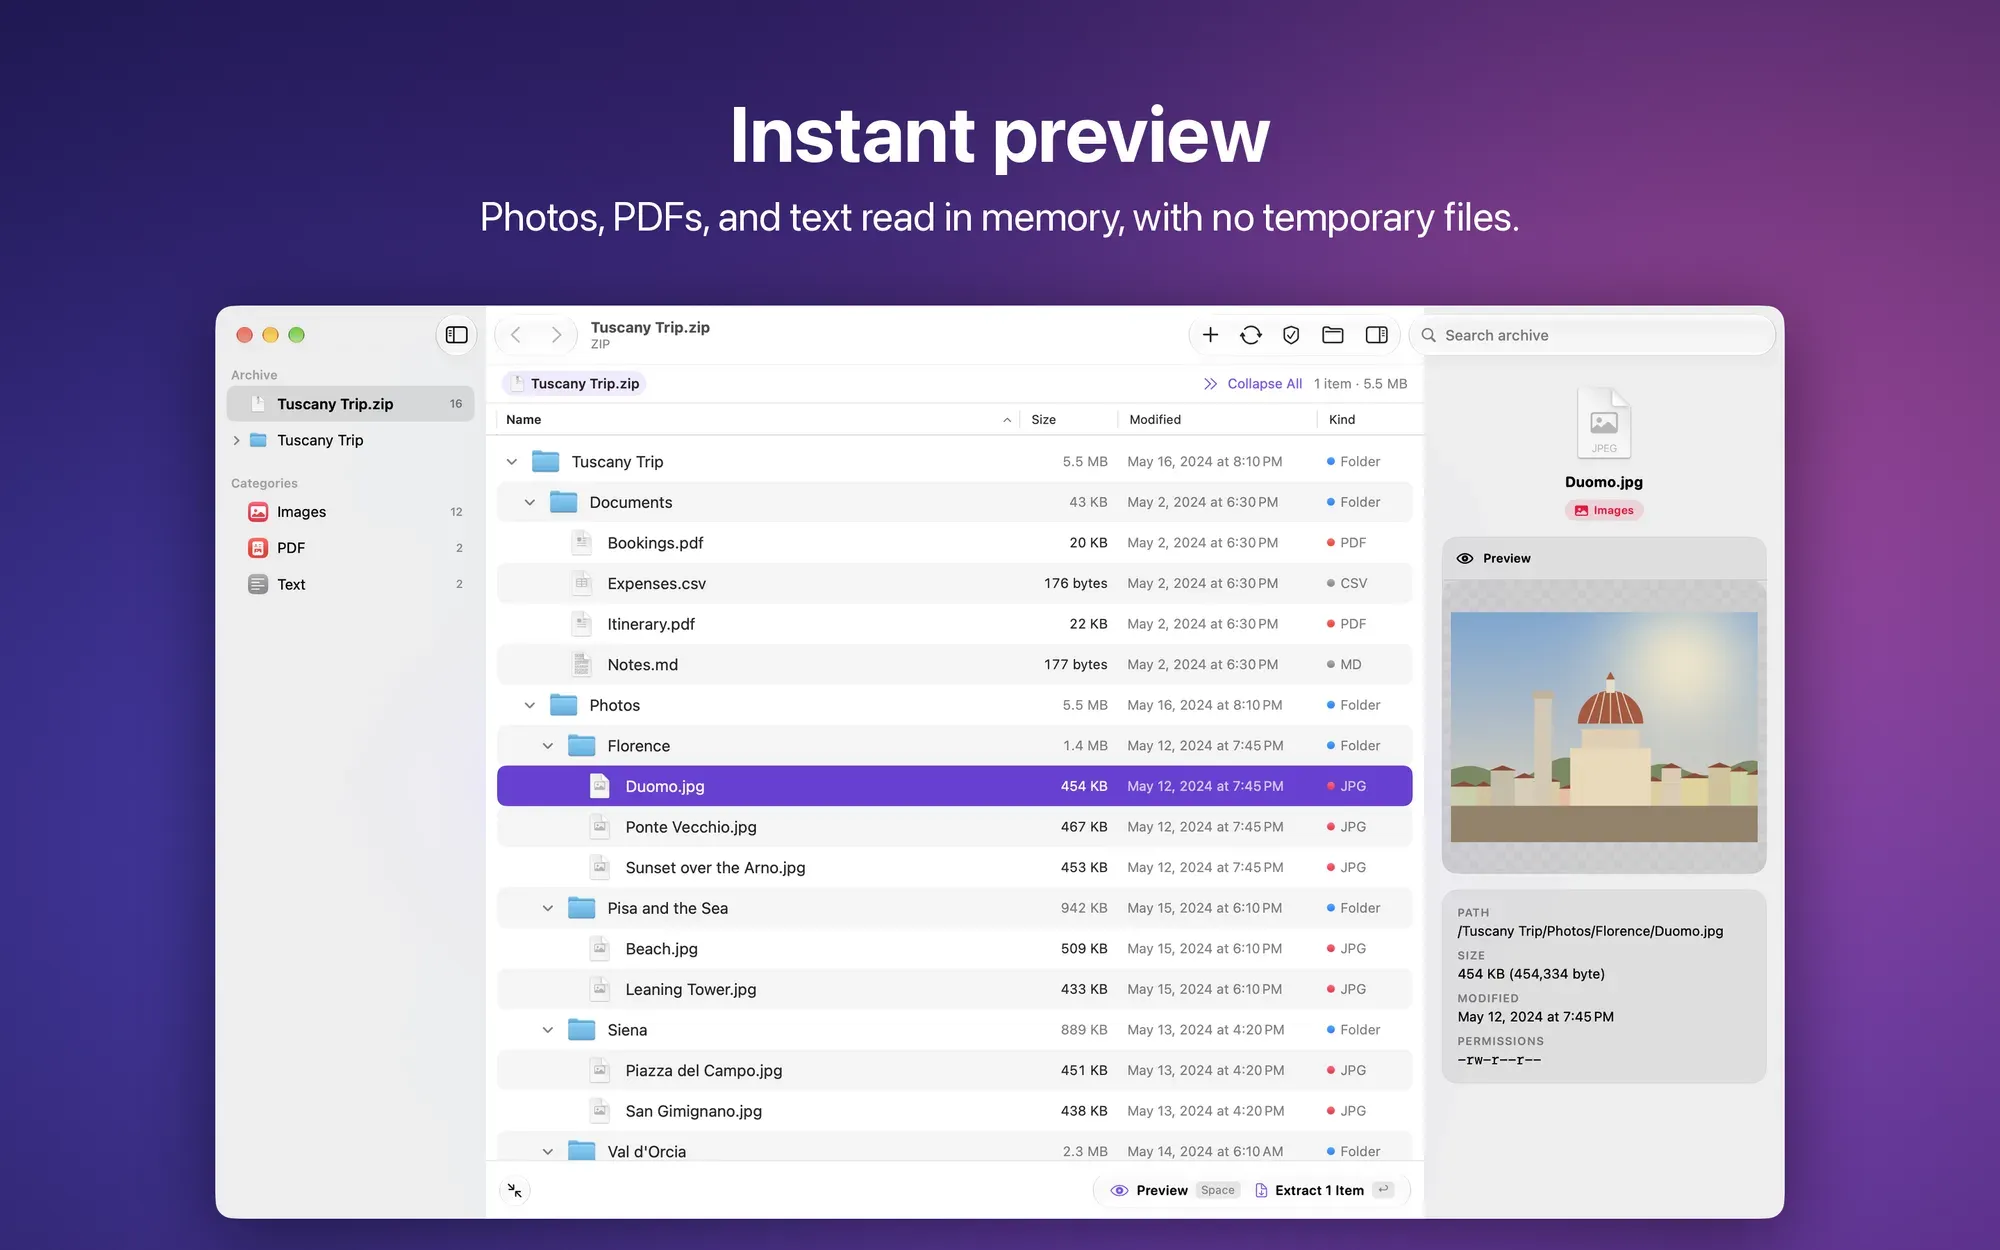Screen dimensions: 2000x1250
Task: Click the Search archive field
Action: [1593, 335]
